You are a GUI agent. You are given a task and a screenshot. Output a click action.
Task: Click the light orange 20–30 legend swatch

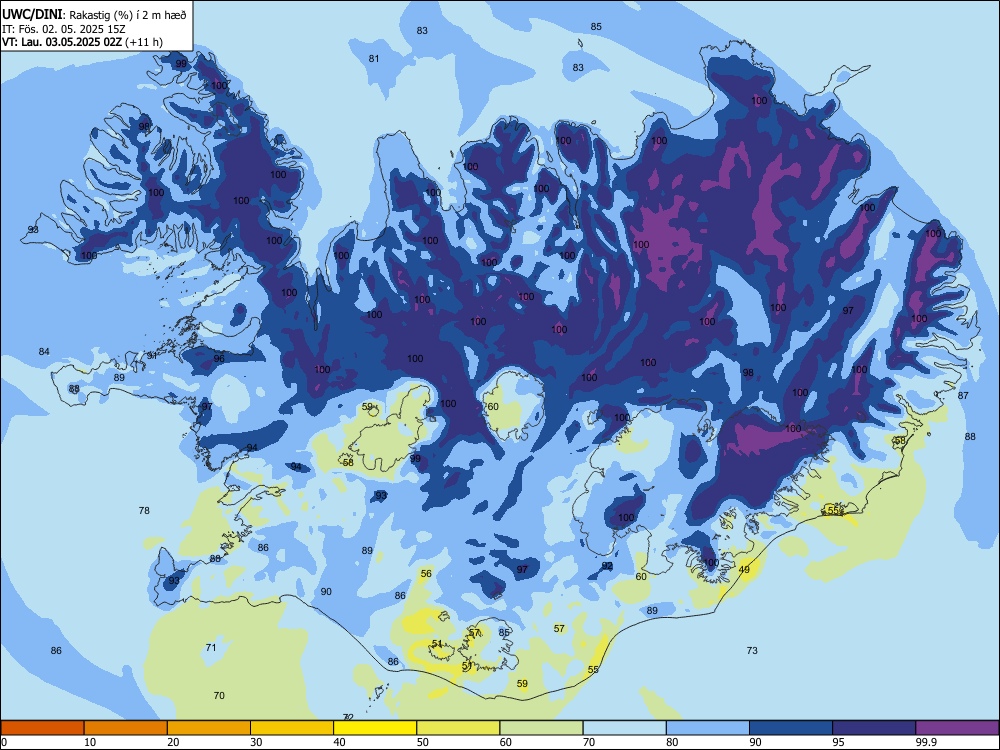point(209,728)
